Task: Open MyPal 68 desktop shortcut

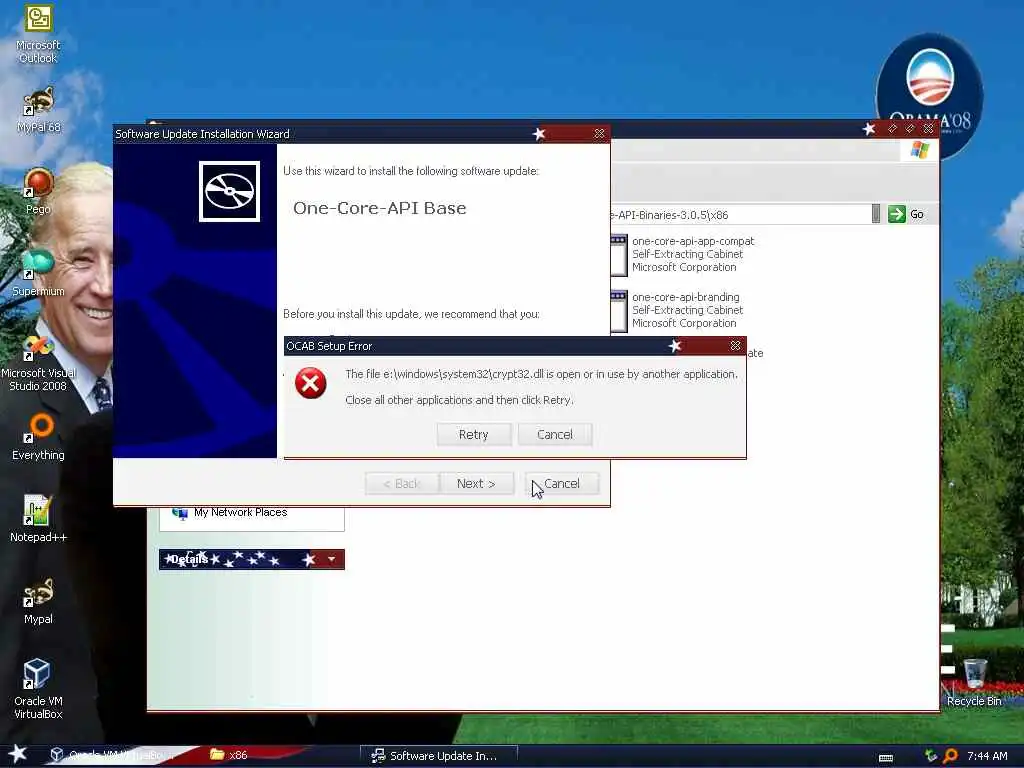Action: coord(38,110)
